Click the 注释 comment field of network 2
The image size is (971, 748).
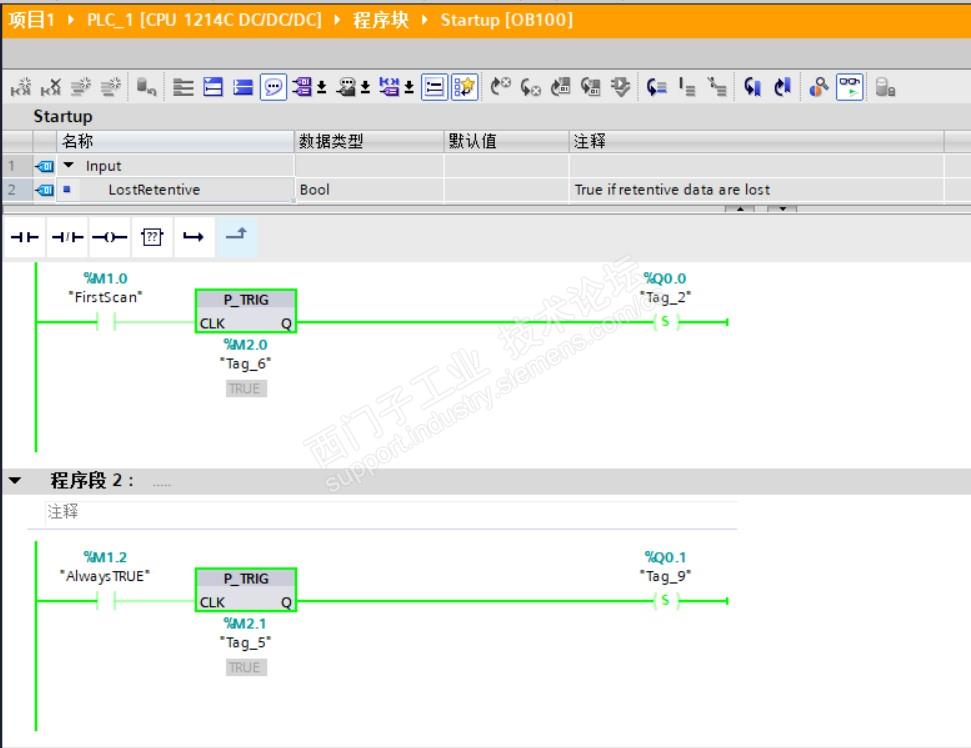(391, 512)
